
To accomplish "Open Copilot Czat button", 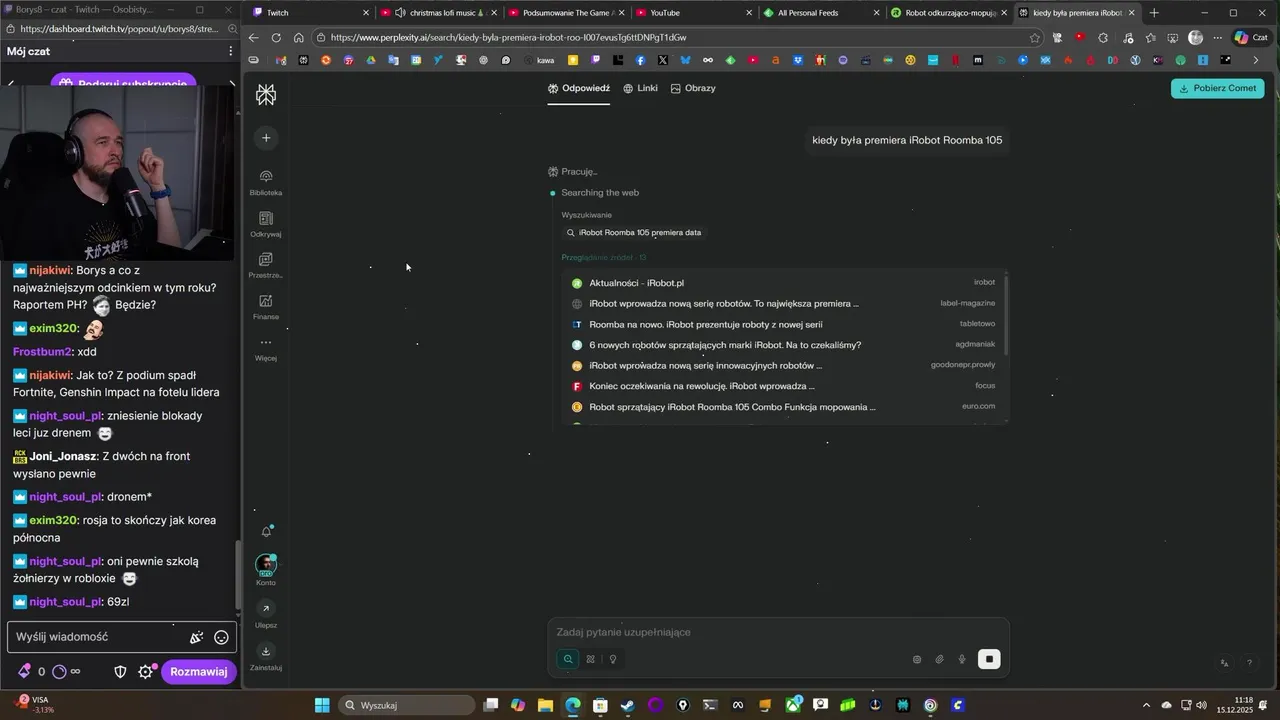I will click(1251, 37).
